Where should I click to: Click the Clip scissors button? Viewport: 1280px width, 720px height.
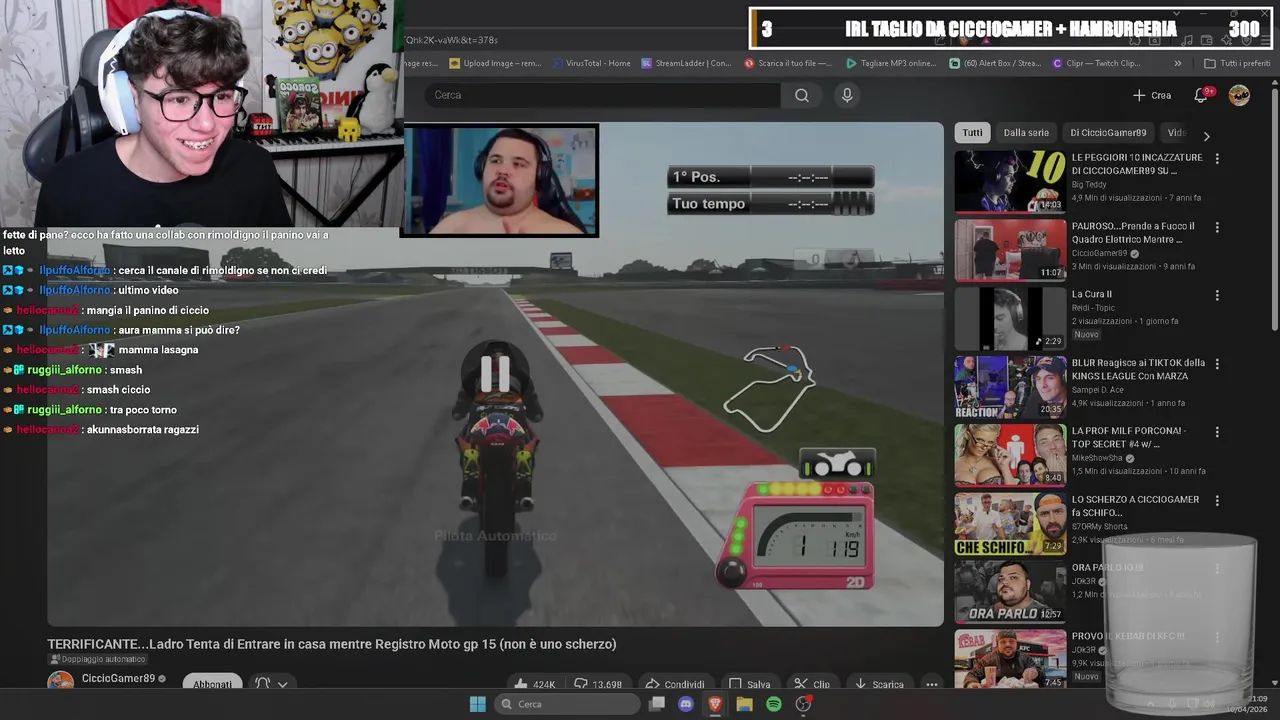tap(812, 684)
